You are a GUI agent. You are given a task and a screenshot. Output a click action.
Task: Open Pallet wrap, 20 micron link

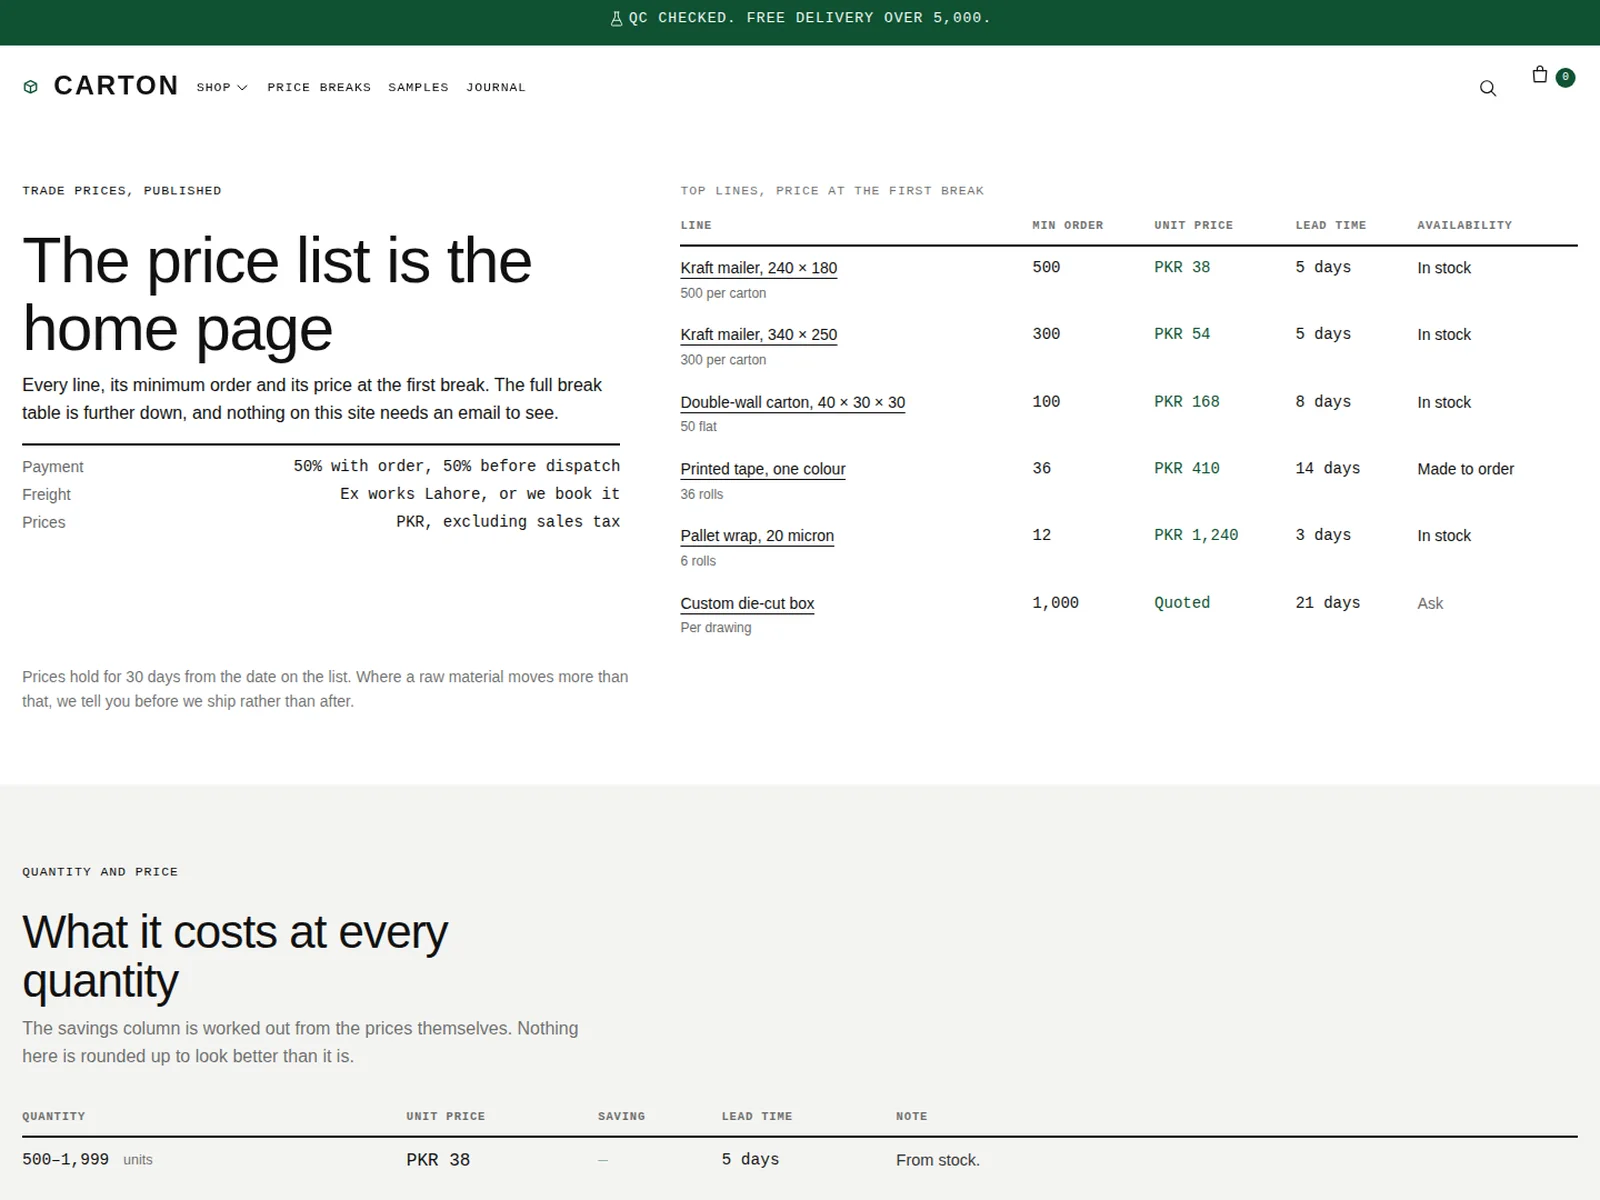(x=757, y=536)
